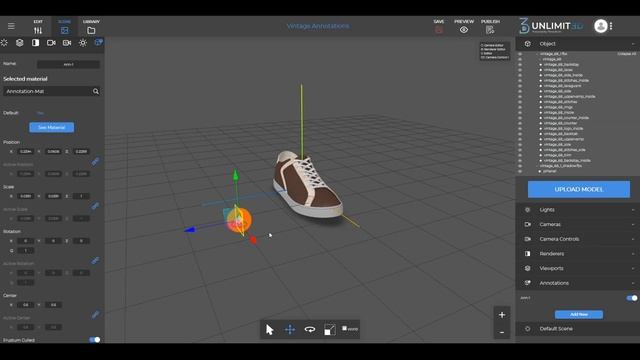The height and width of the screenshot is (360, 640).
Task: Select the first sun-shaped lights icon
Action: click(x=4, y=42)
